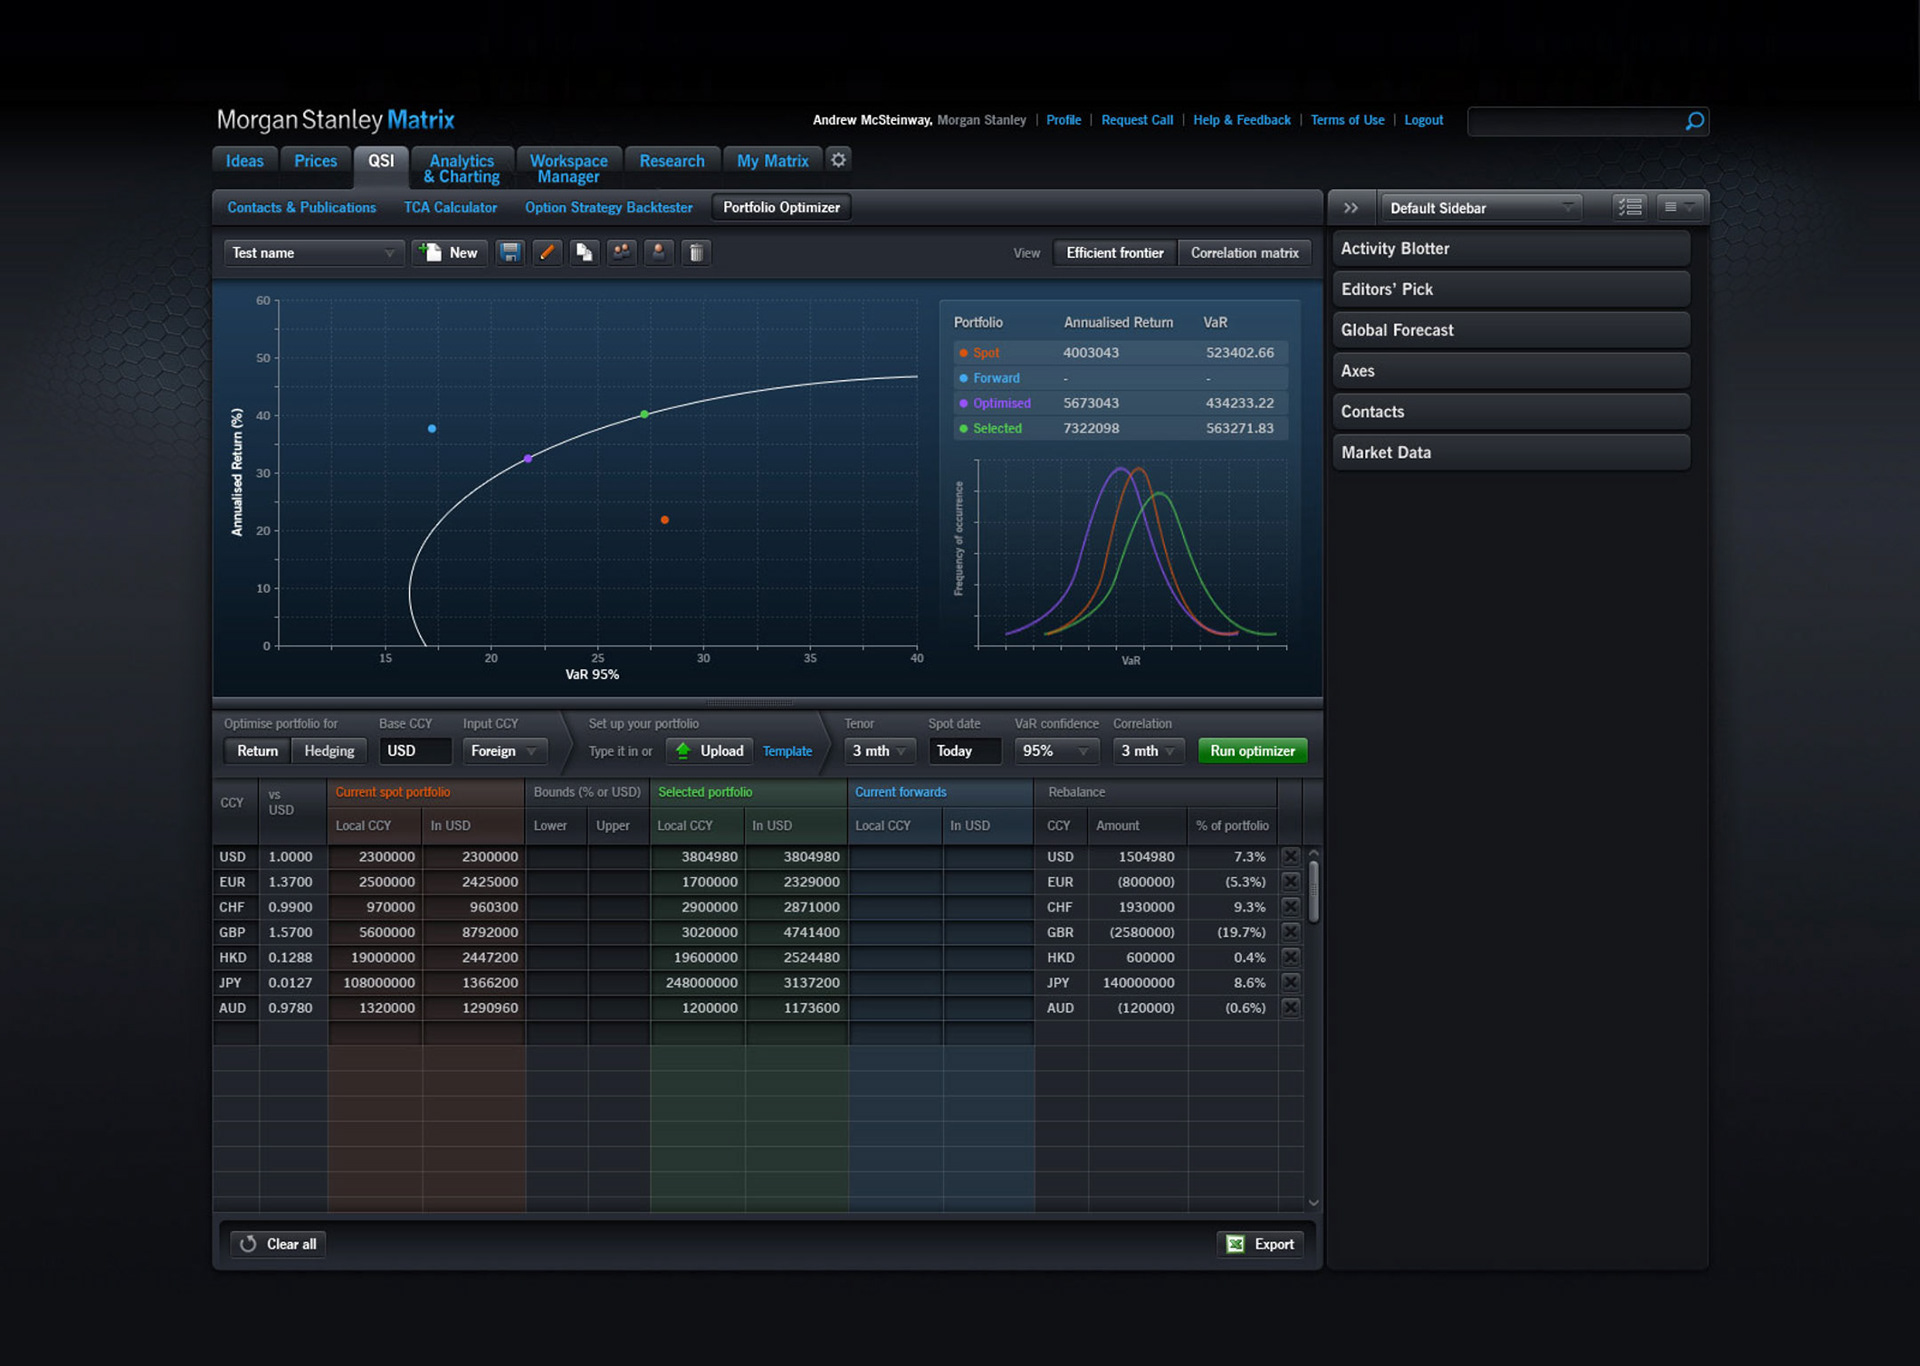Remove the AUD rebalance row
This screenshot has width=1920, height=1366.
pos(1291,1008)
